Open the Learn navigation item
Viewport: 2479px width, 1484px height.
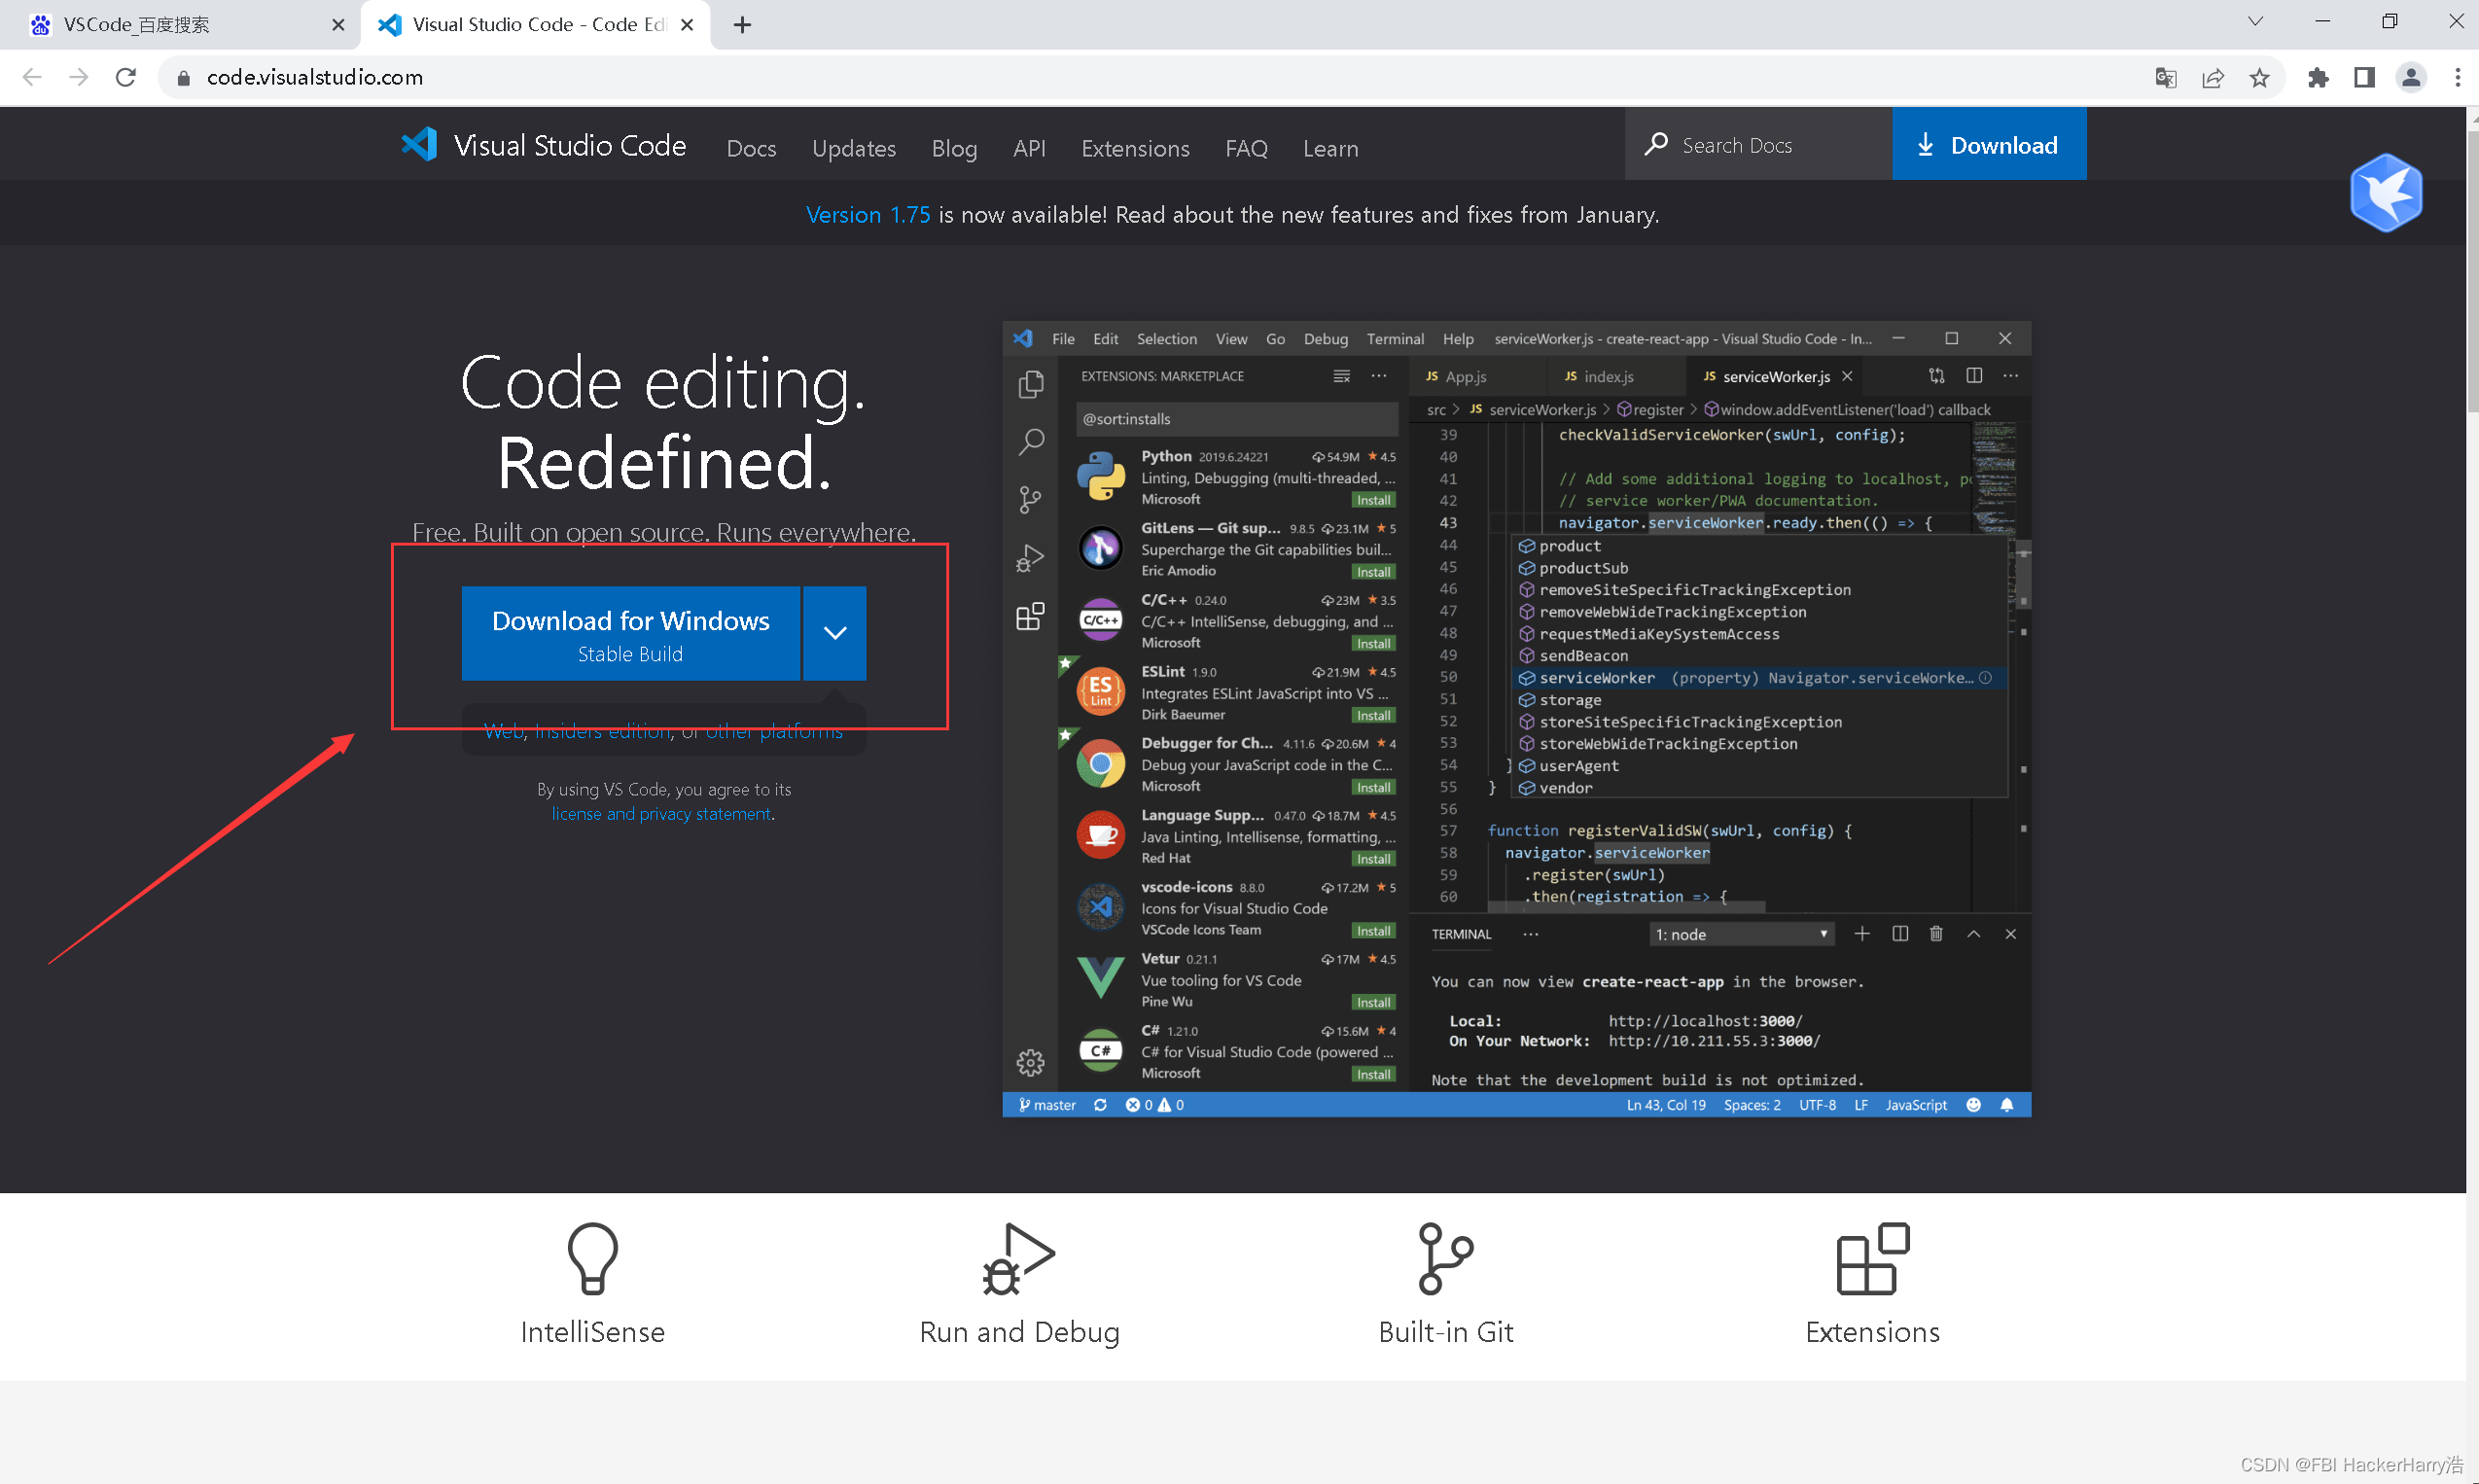(1330, 148)
